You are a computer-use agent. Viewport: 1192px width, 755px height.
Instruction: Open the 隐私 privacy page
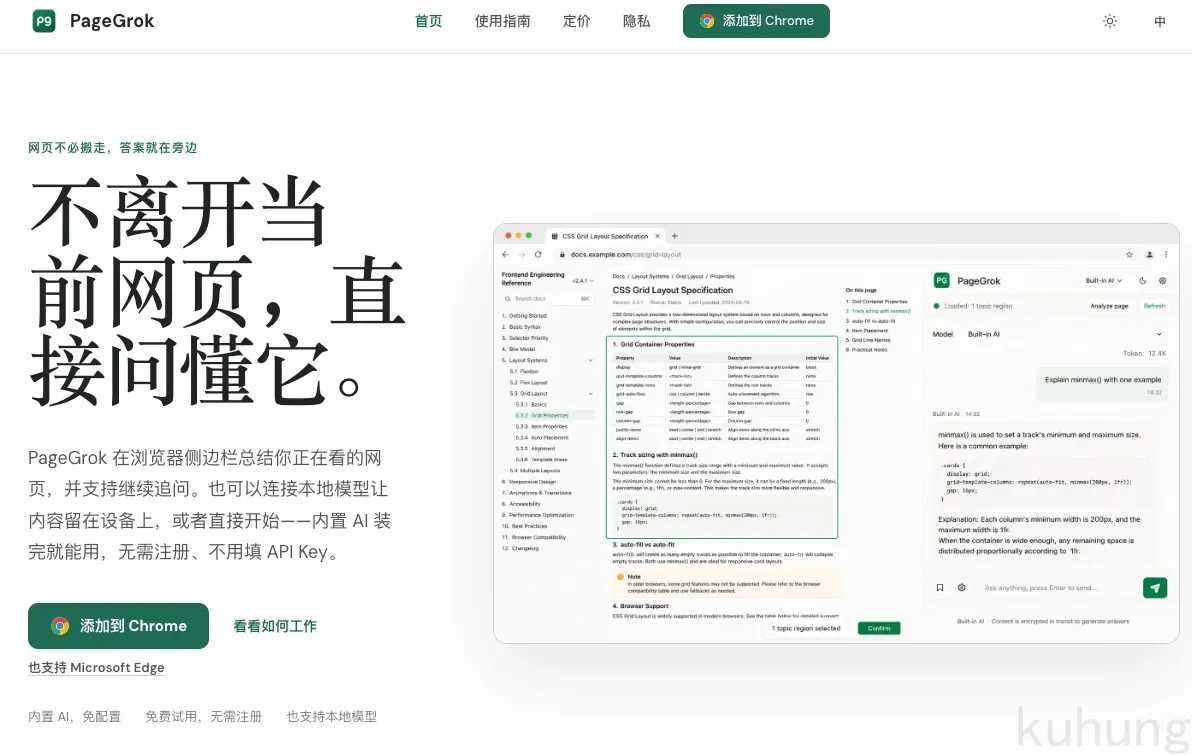tap(636, 21)
